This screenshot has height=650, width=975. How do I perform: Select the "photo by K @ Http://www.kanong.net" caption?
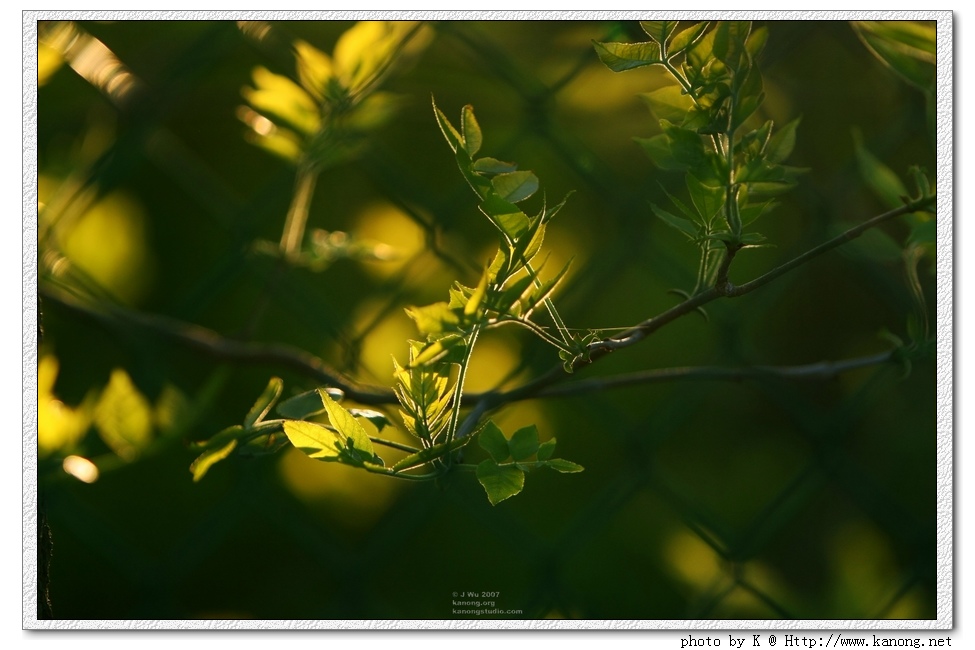(816, 641)
